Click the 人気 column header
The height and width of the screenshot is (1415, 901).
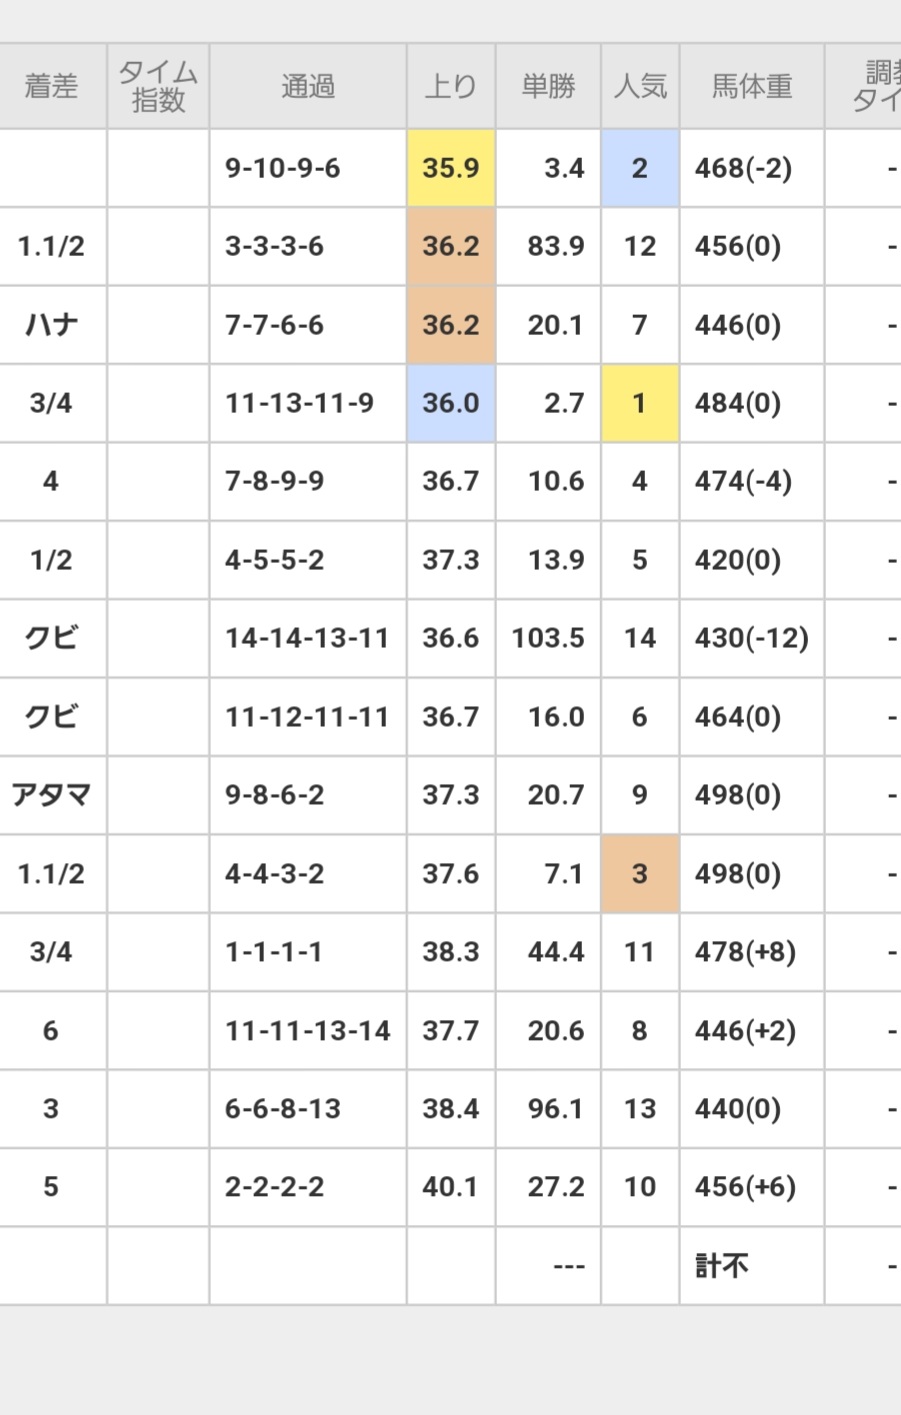coord(640,87)
